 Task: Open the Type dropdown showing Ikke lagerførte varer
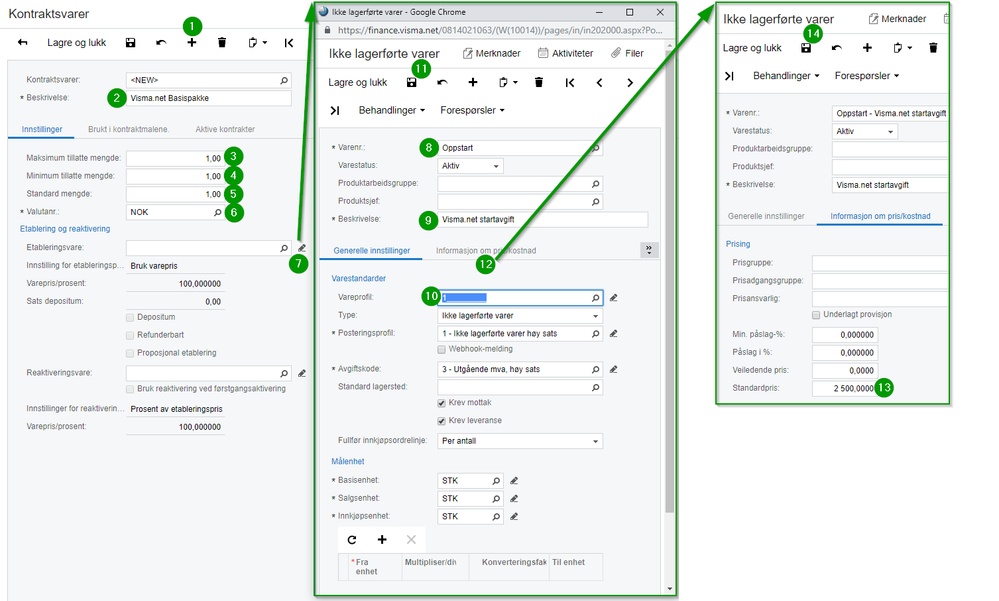(x=520, y=315)
